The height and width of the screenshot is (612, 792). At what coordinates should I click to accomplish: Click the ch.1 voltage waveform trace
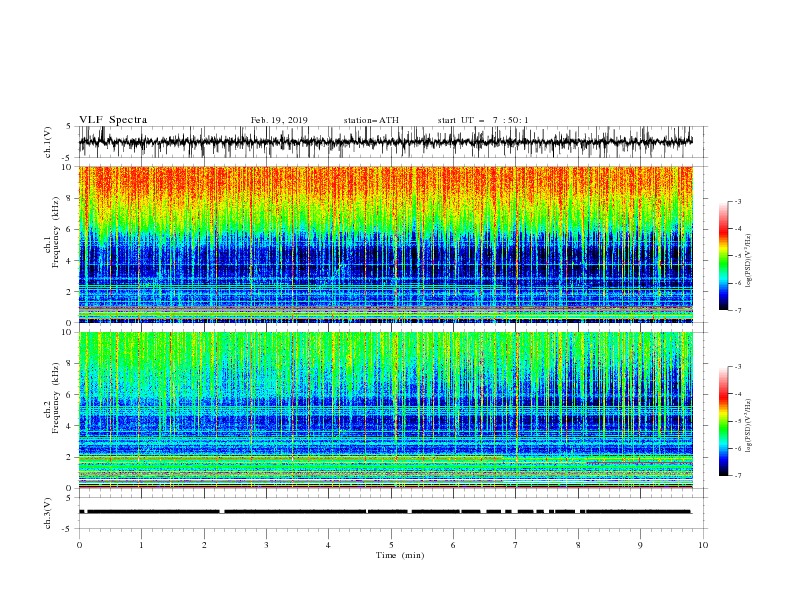(x=385, y=142)
